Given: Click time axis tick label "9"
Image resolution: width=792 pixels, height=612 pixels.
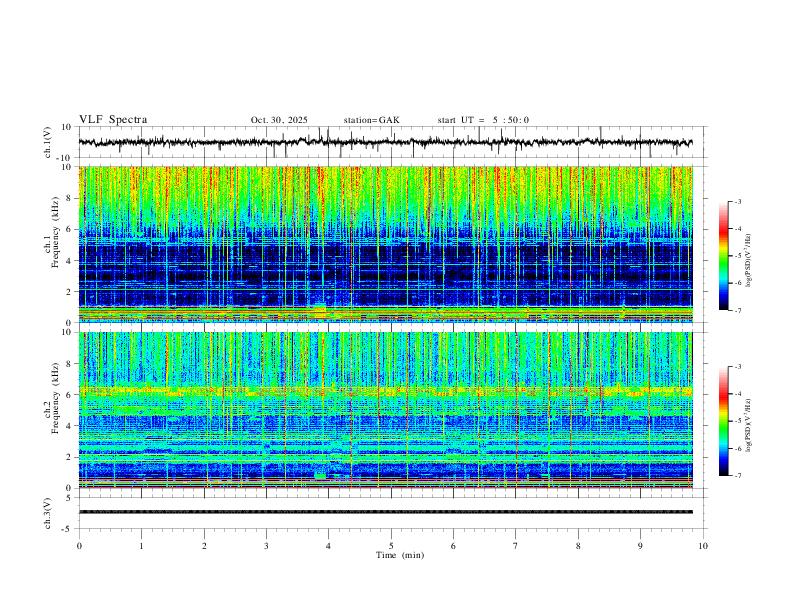Looking at the screenshot, I should (640, 546).
